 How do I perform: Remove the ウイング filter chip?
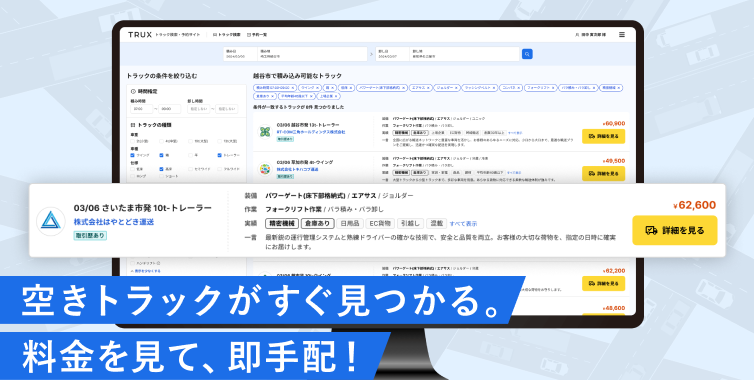(318, 88)
